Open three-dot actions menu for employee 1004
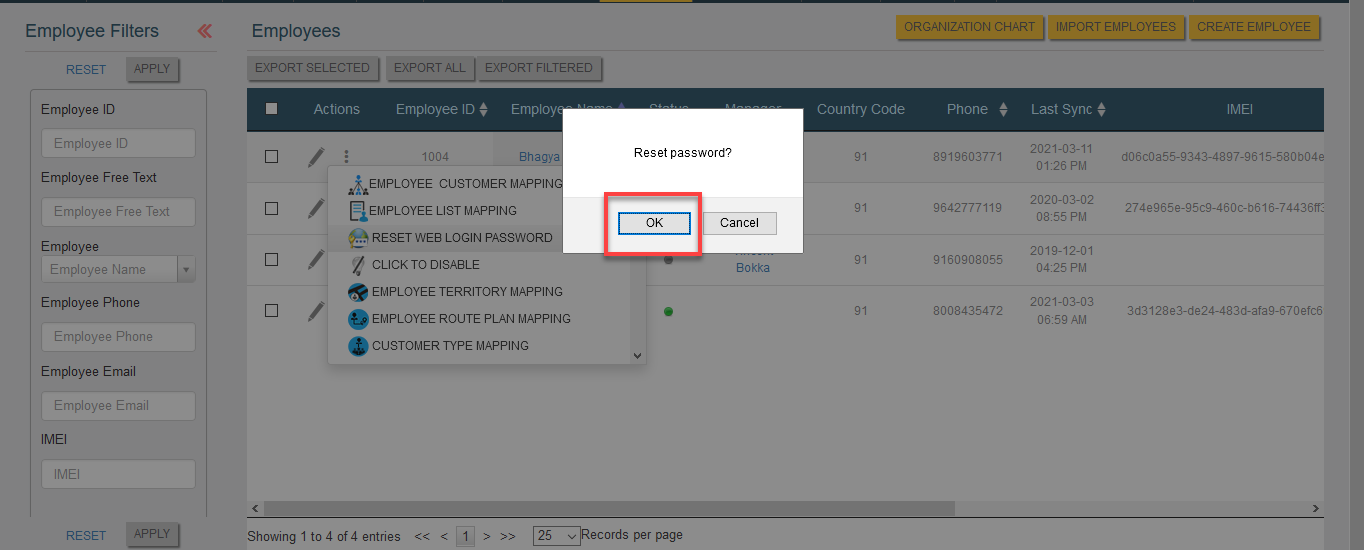The height and width of the screenshot is (550, 1364). point(346,157)
